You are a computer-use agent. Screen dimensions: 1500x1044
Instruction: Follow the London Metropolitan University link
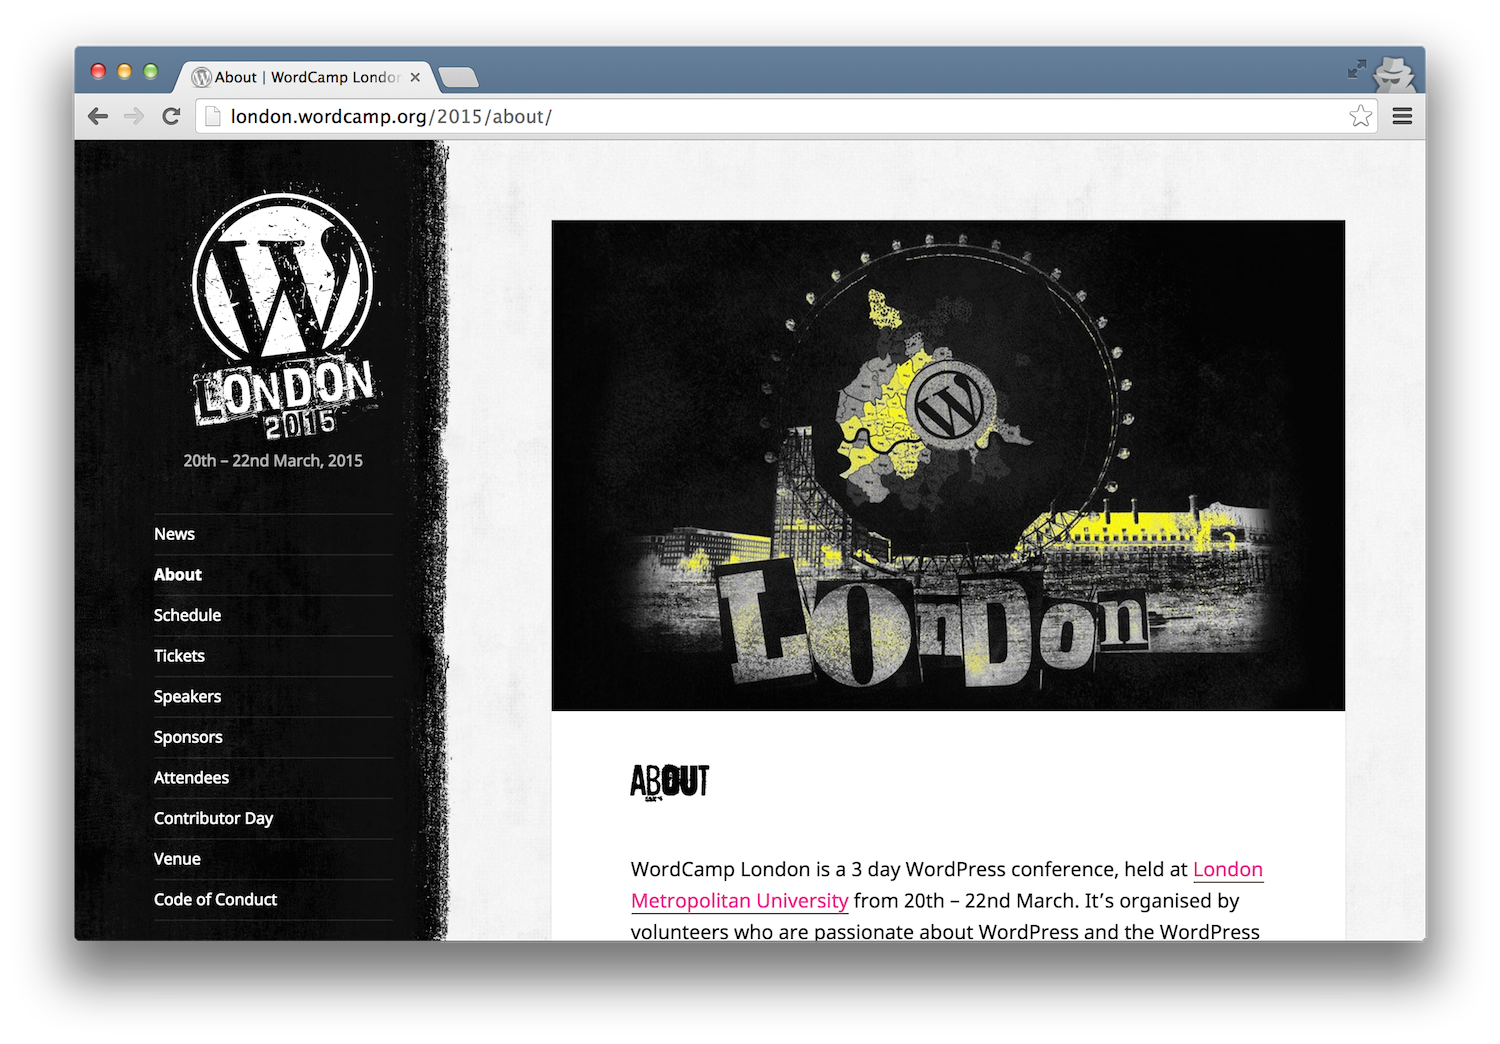pyautogui.click(x=739, y=900)
